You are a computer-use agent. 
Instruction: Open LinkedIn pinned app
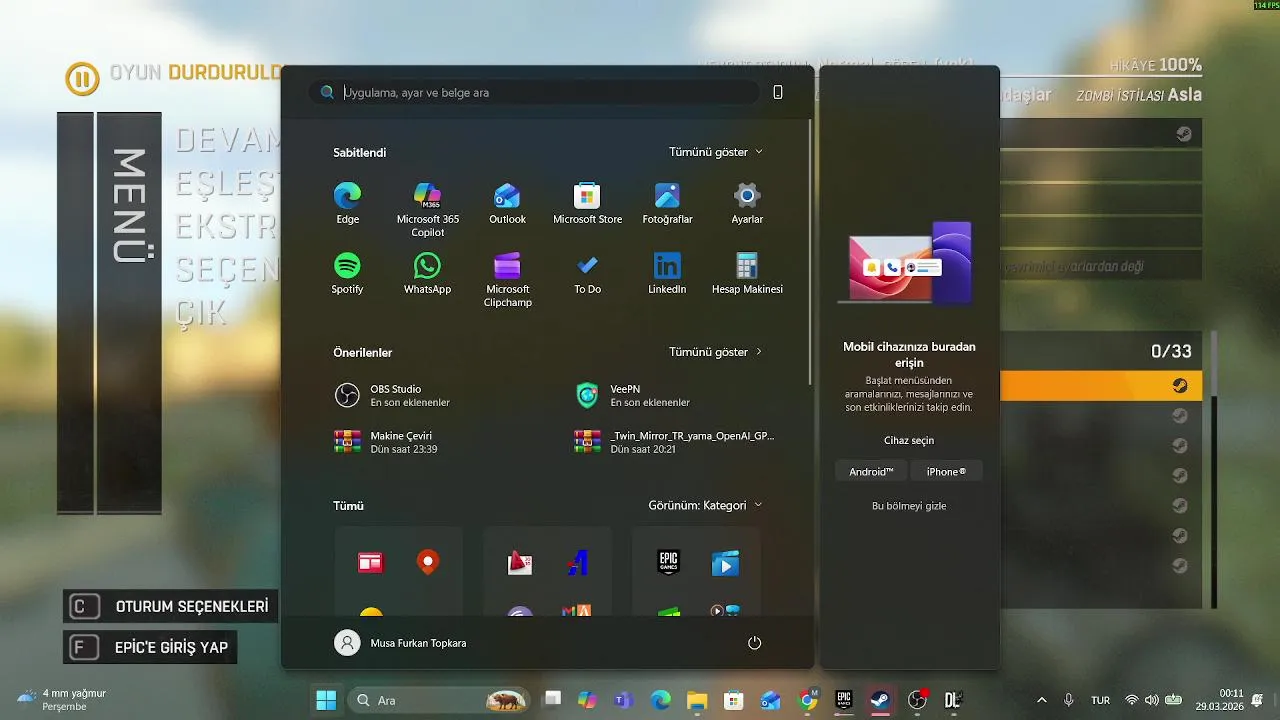pyautogui.click(x=667, y=273)
